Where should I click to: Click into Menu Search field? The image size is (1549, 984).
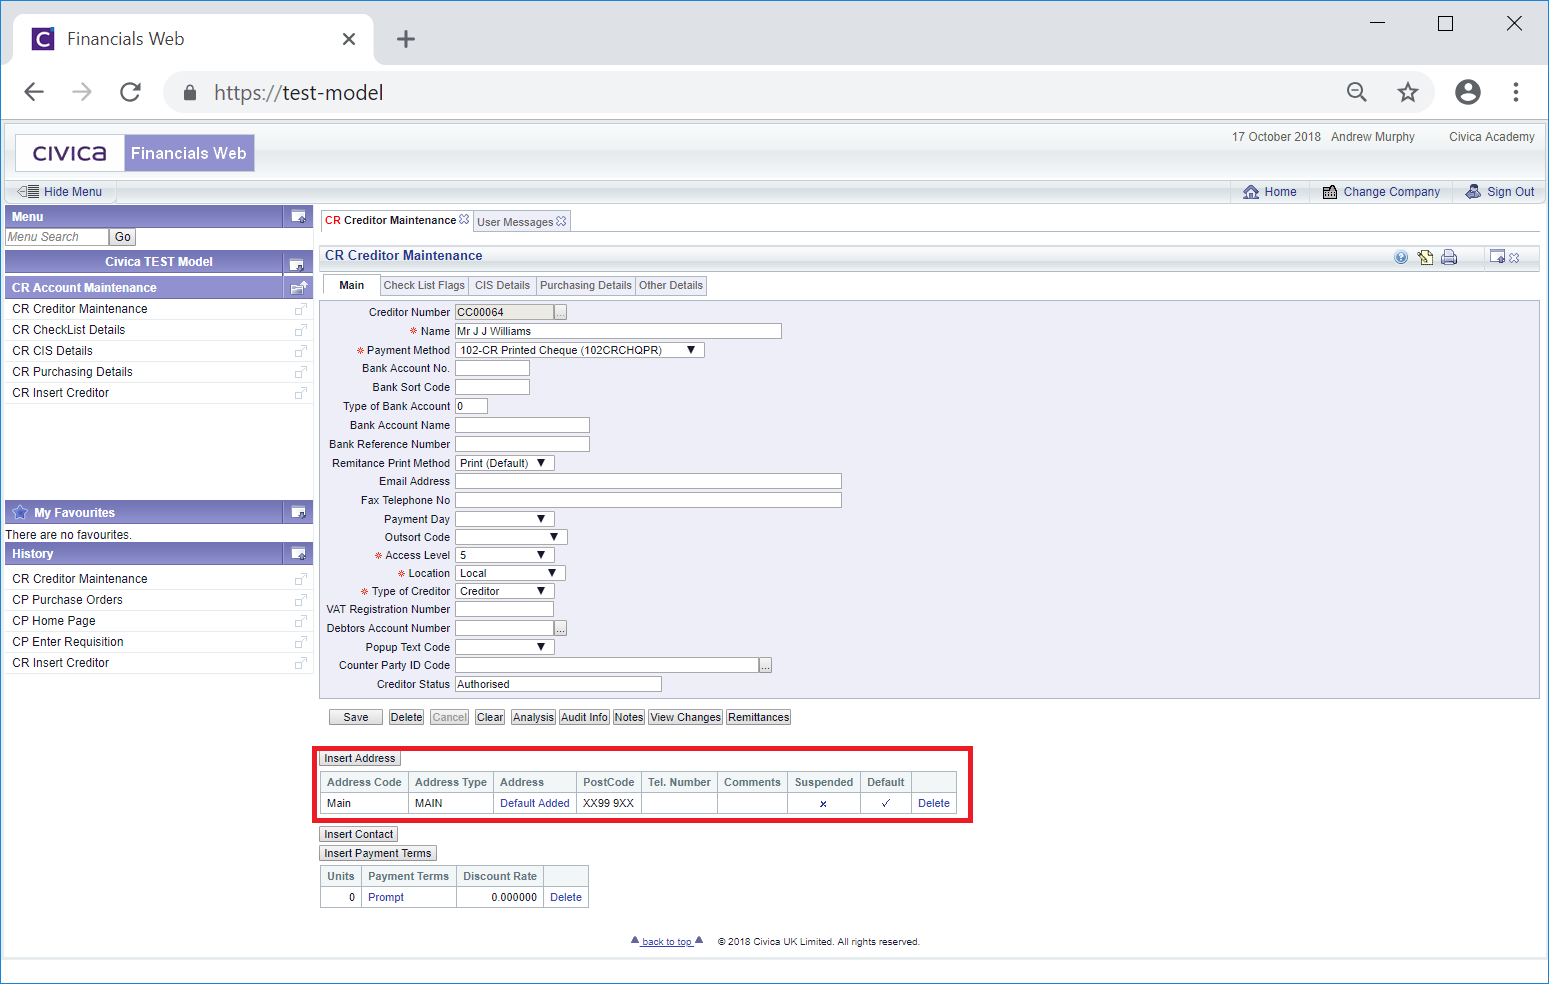pyautogui.click(x=57, y=237)
